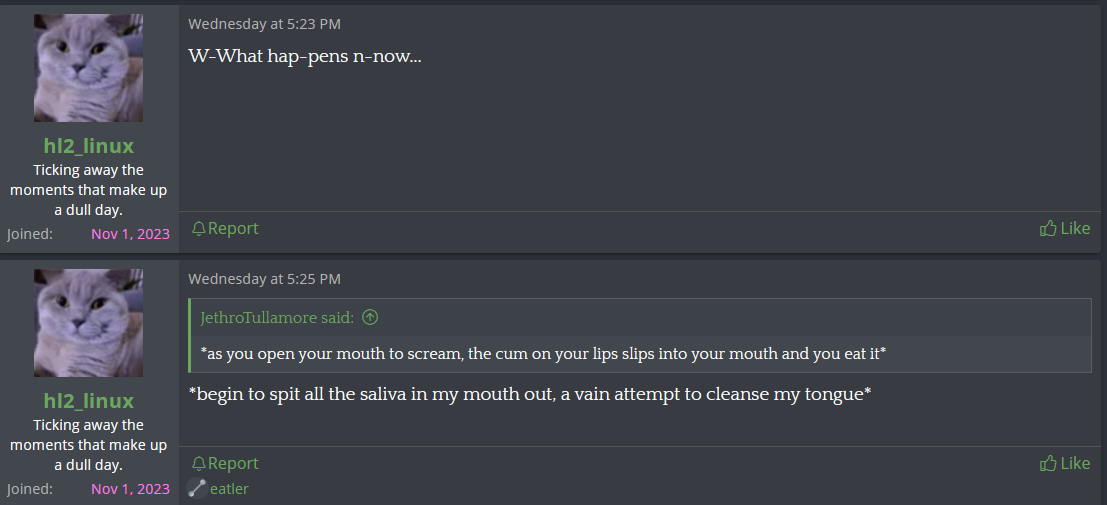The height and width of the screenshot is (505, 1107).
Task: Click the 'JethroTullamore said:' quote header
Action: [277, 318]
